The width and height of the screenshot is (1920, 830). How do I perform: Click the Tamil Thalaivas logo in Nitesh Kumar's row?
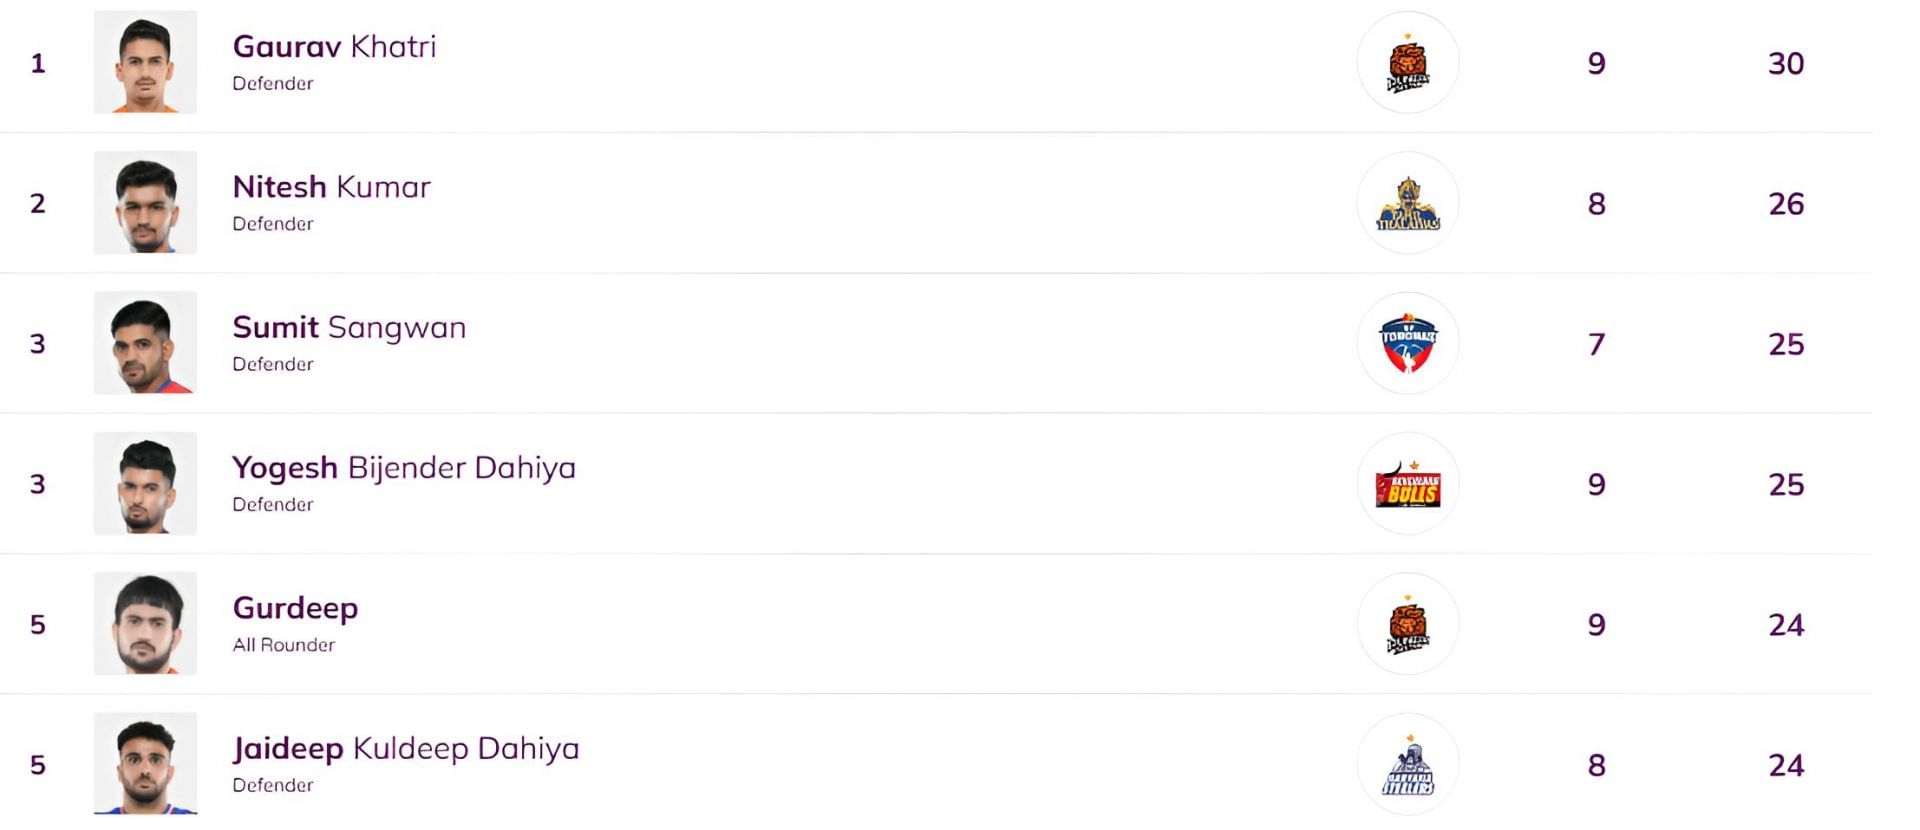1407,203
